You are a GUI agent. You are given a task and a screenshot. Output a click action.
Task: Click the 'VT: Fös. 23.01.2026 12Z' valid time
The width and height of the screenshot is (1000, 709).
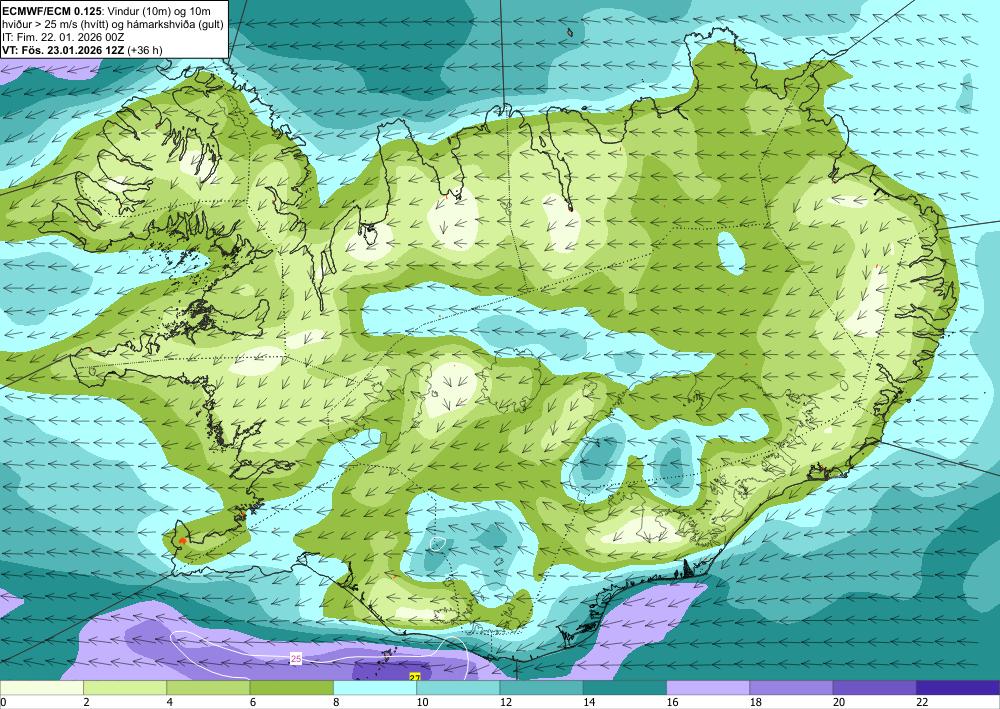pos(64,50)
